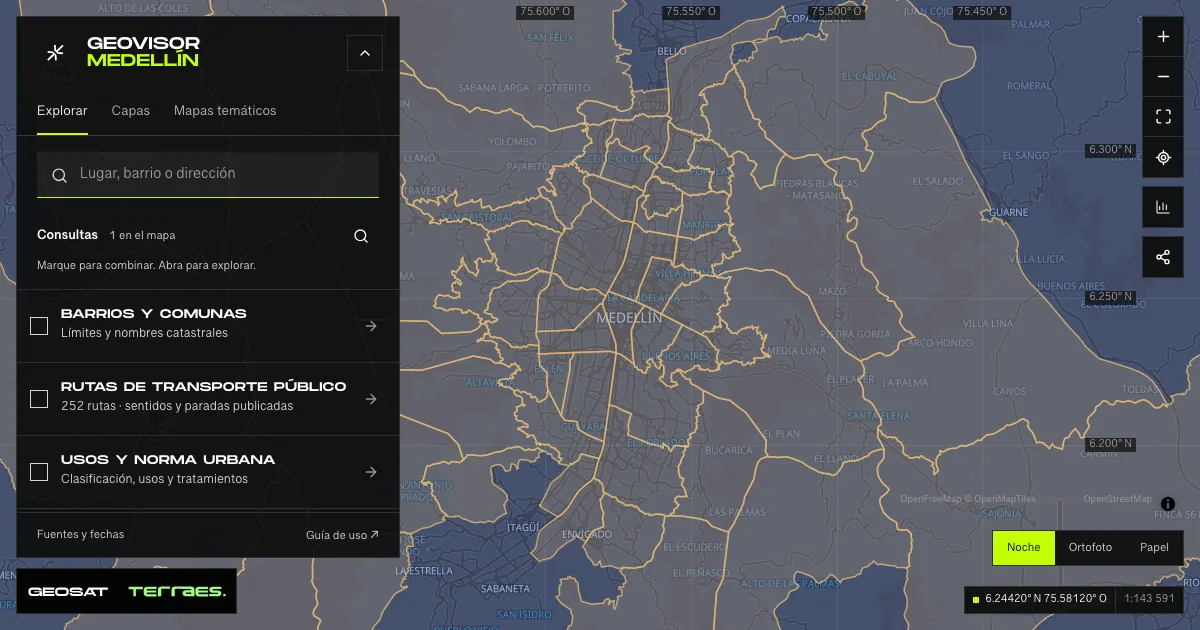This screenshot has height=630, width=1200.
Task: Open the Mapas temáticos tab
Action: tap(225, 111)
